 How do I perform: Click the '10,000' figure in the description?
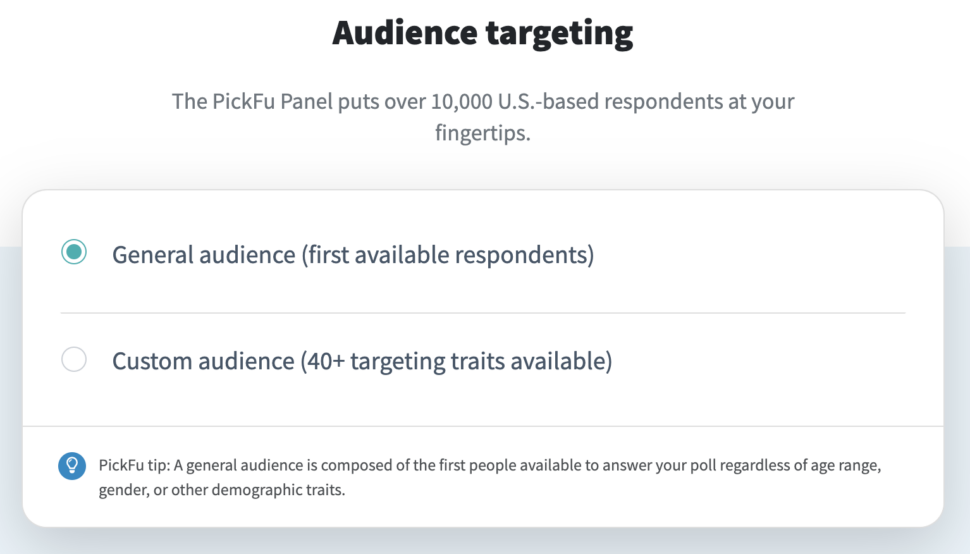pyautogui.click(x=461, y=101)
